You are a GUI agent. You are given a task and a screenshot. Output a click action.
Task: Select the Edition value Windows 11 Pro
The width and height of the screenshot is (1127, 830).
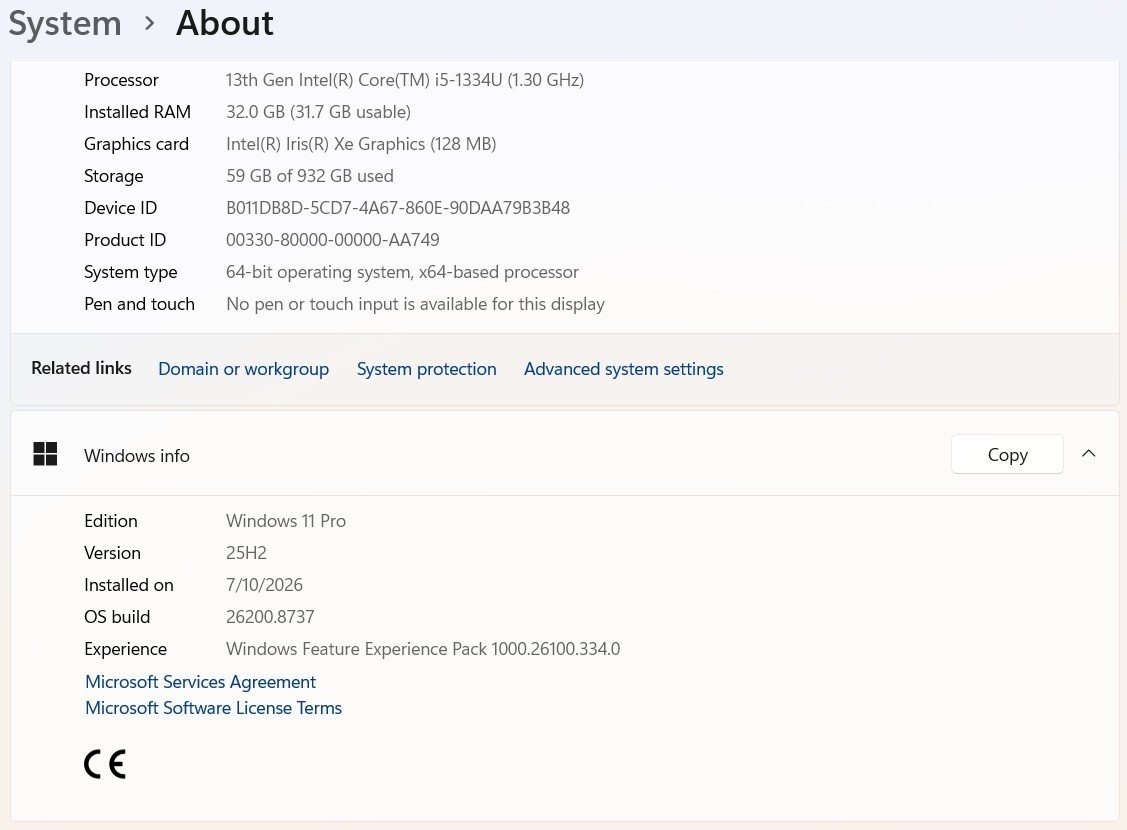(x=286, y=521)
